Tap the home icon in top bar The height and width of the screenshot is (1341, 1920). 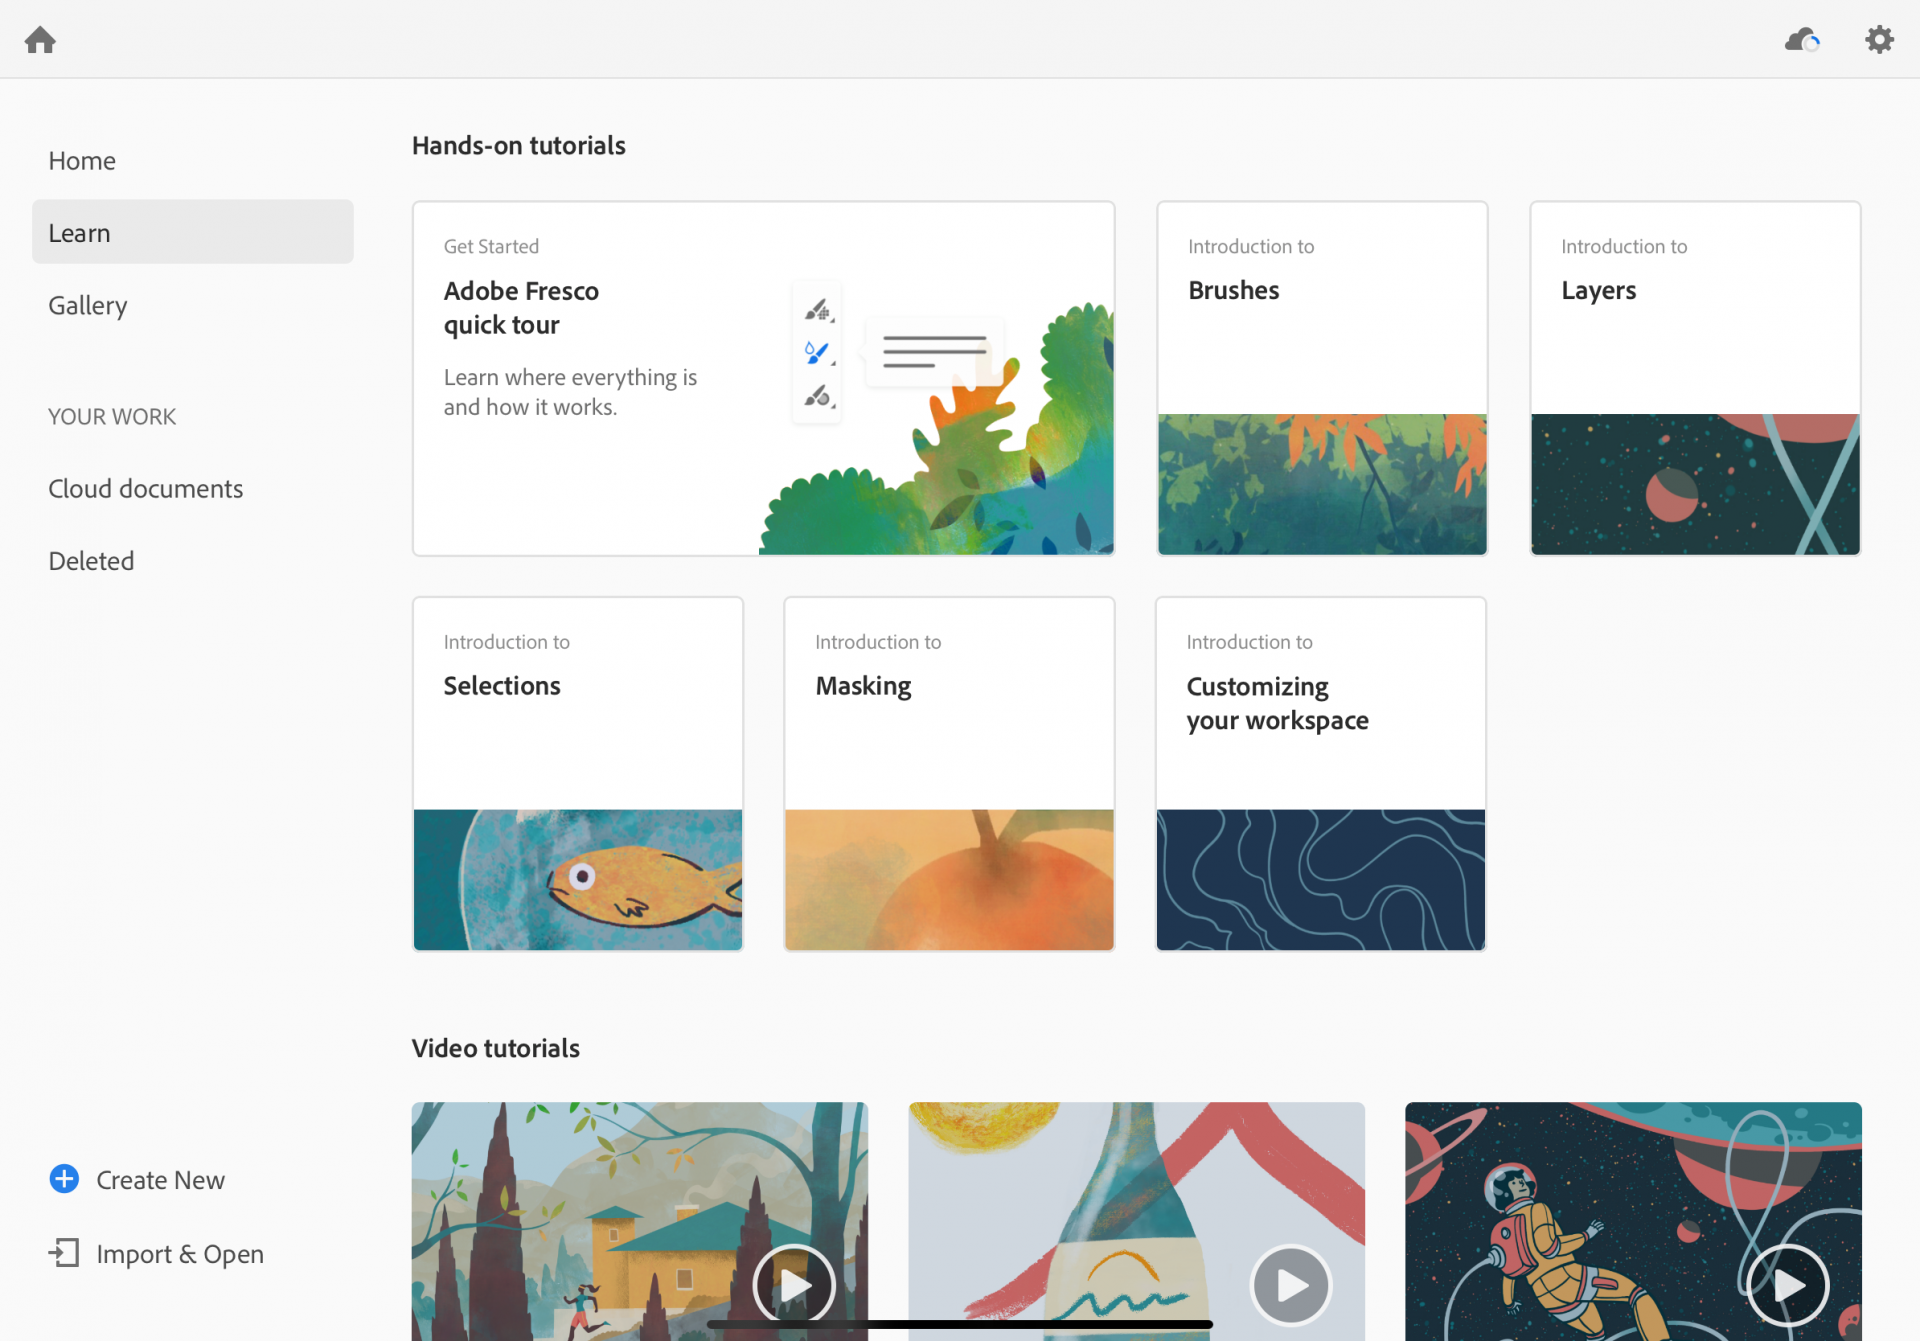[x=40, y=40]
